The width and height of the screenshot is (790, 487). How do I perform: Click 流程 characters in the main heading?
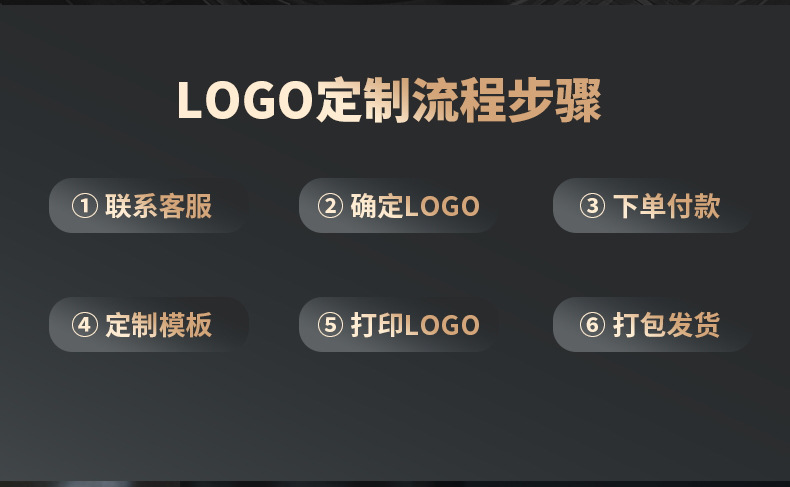click(458, 100)
